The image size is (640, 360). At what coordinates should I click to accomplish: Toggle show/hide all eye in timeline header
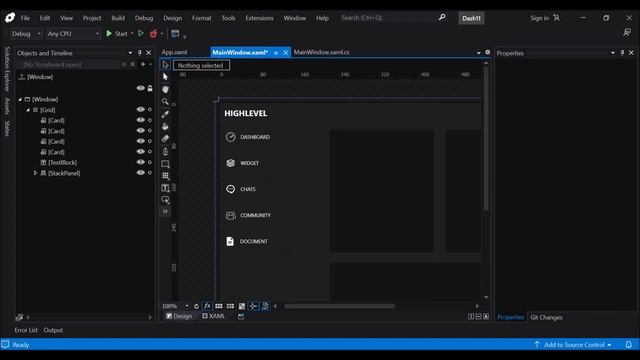(140, 88)
